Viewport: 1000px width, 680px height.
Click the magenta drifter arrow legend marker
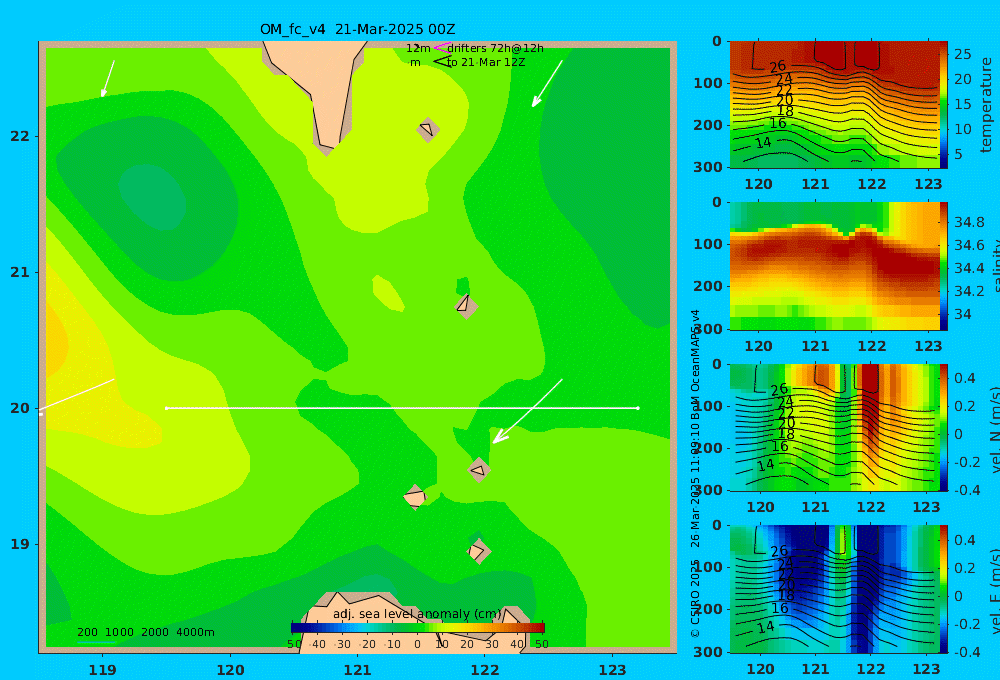click(x=441, y=48)
